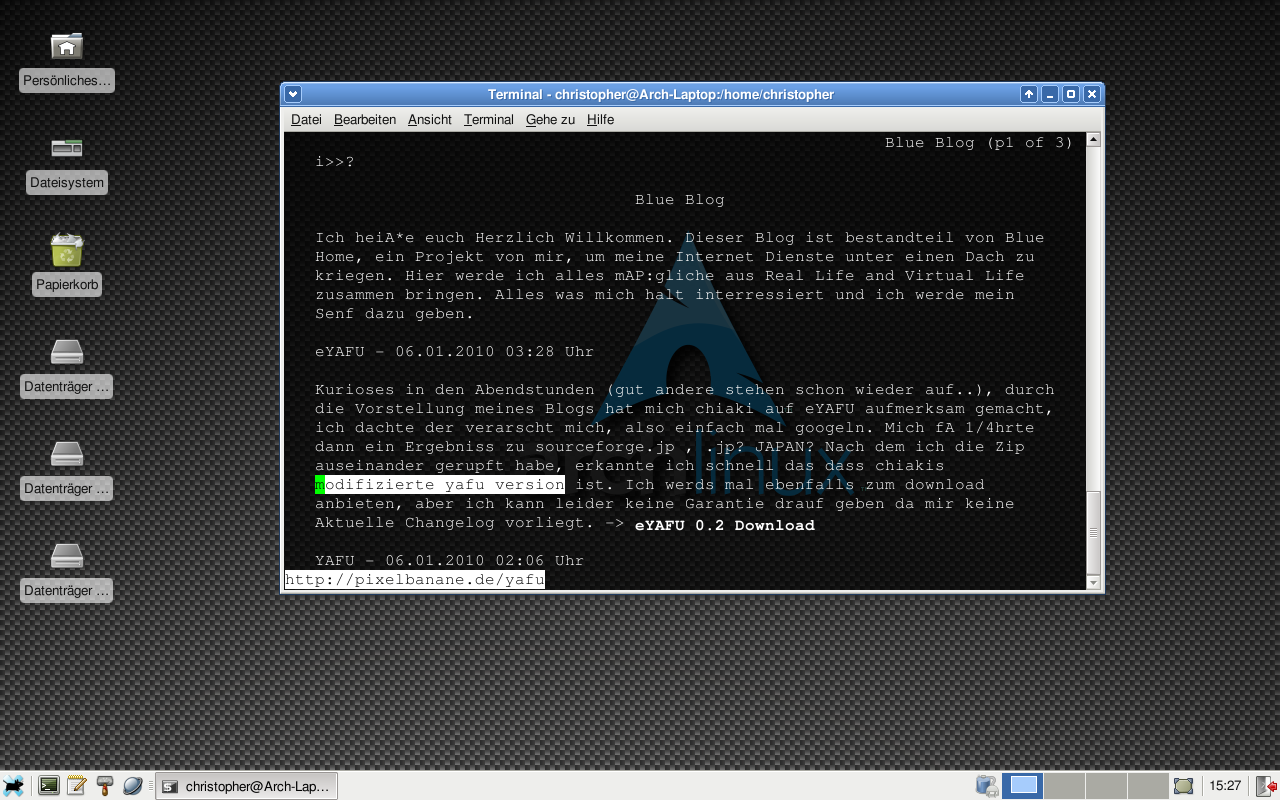Click the terminal scrollbar down arrow
Screen dimensions: 1280x800
tap(1094, 582)
